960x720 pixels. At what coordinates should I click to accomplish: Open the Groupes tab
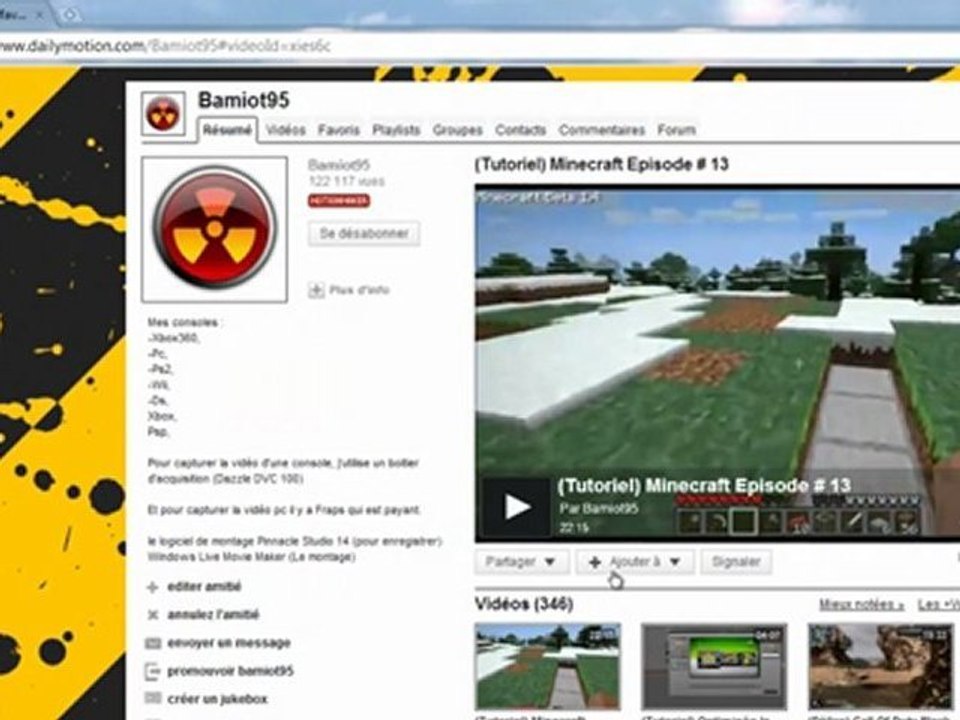coord(457,130)
